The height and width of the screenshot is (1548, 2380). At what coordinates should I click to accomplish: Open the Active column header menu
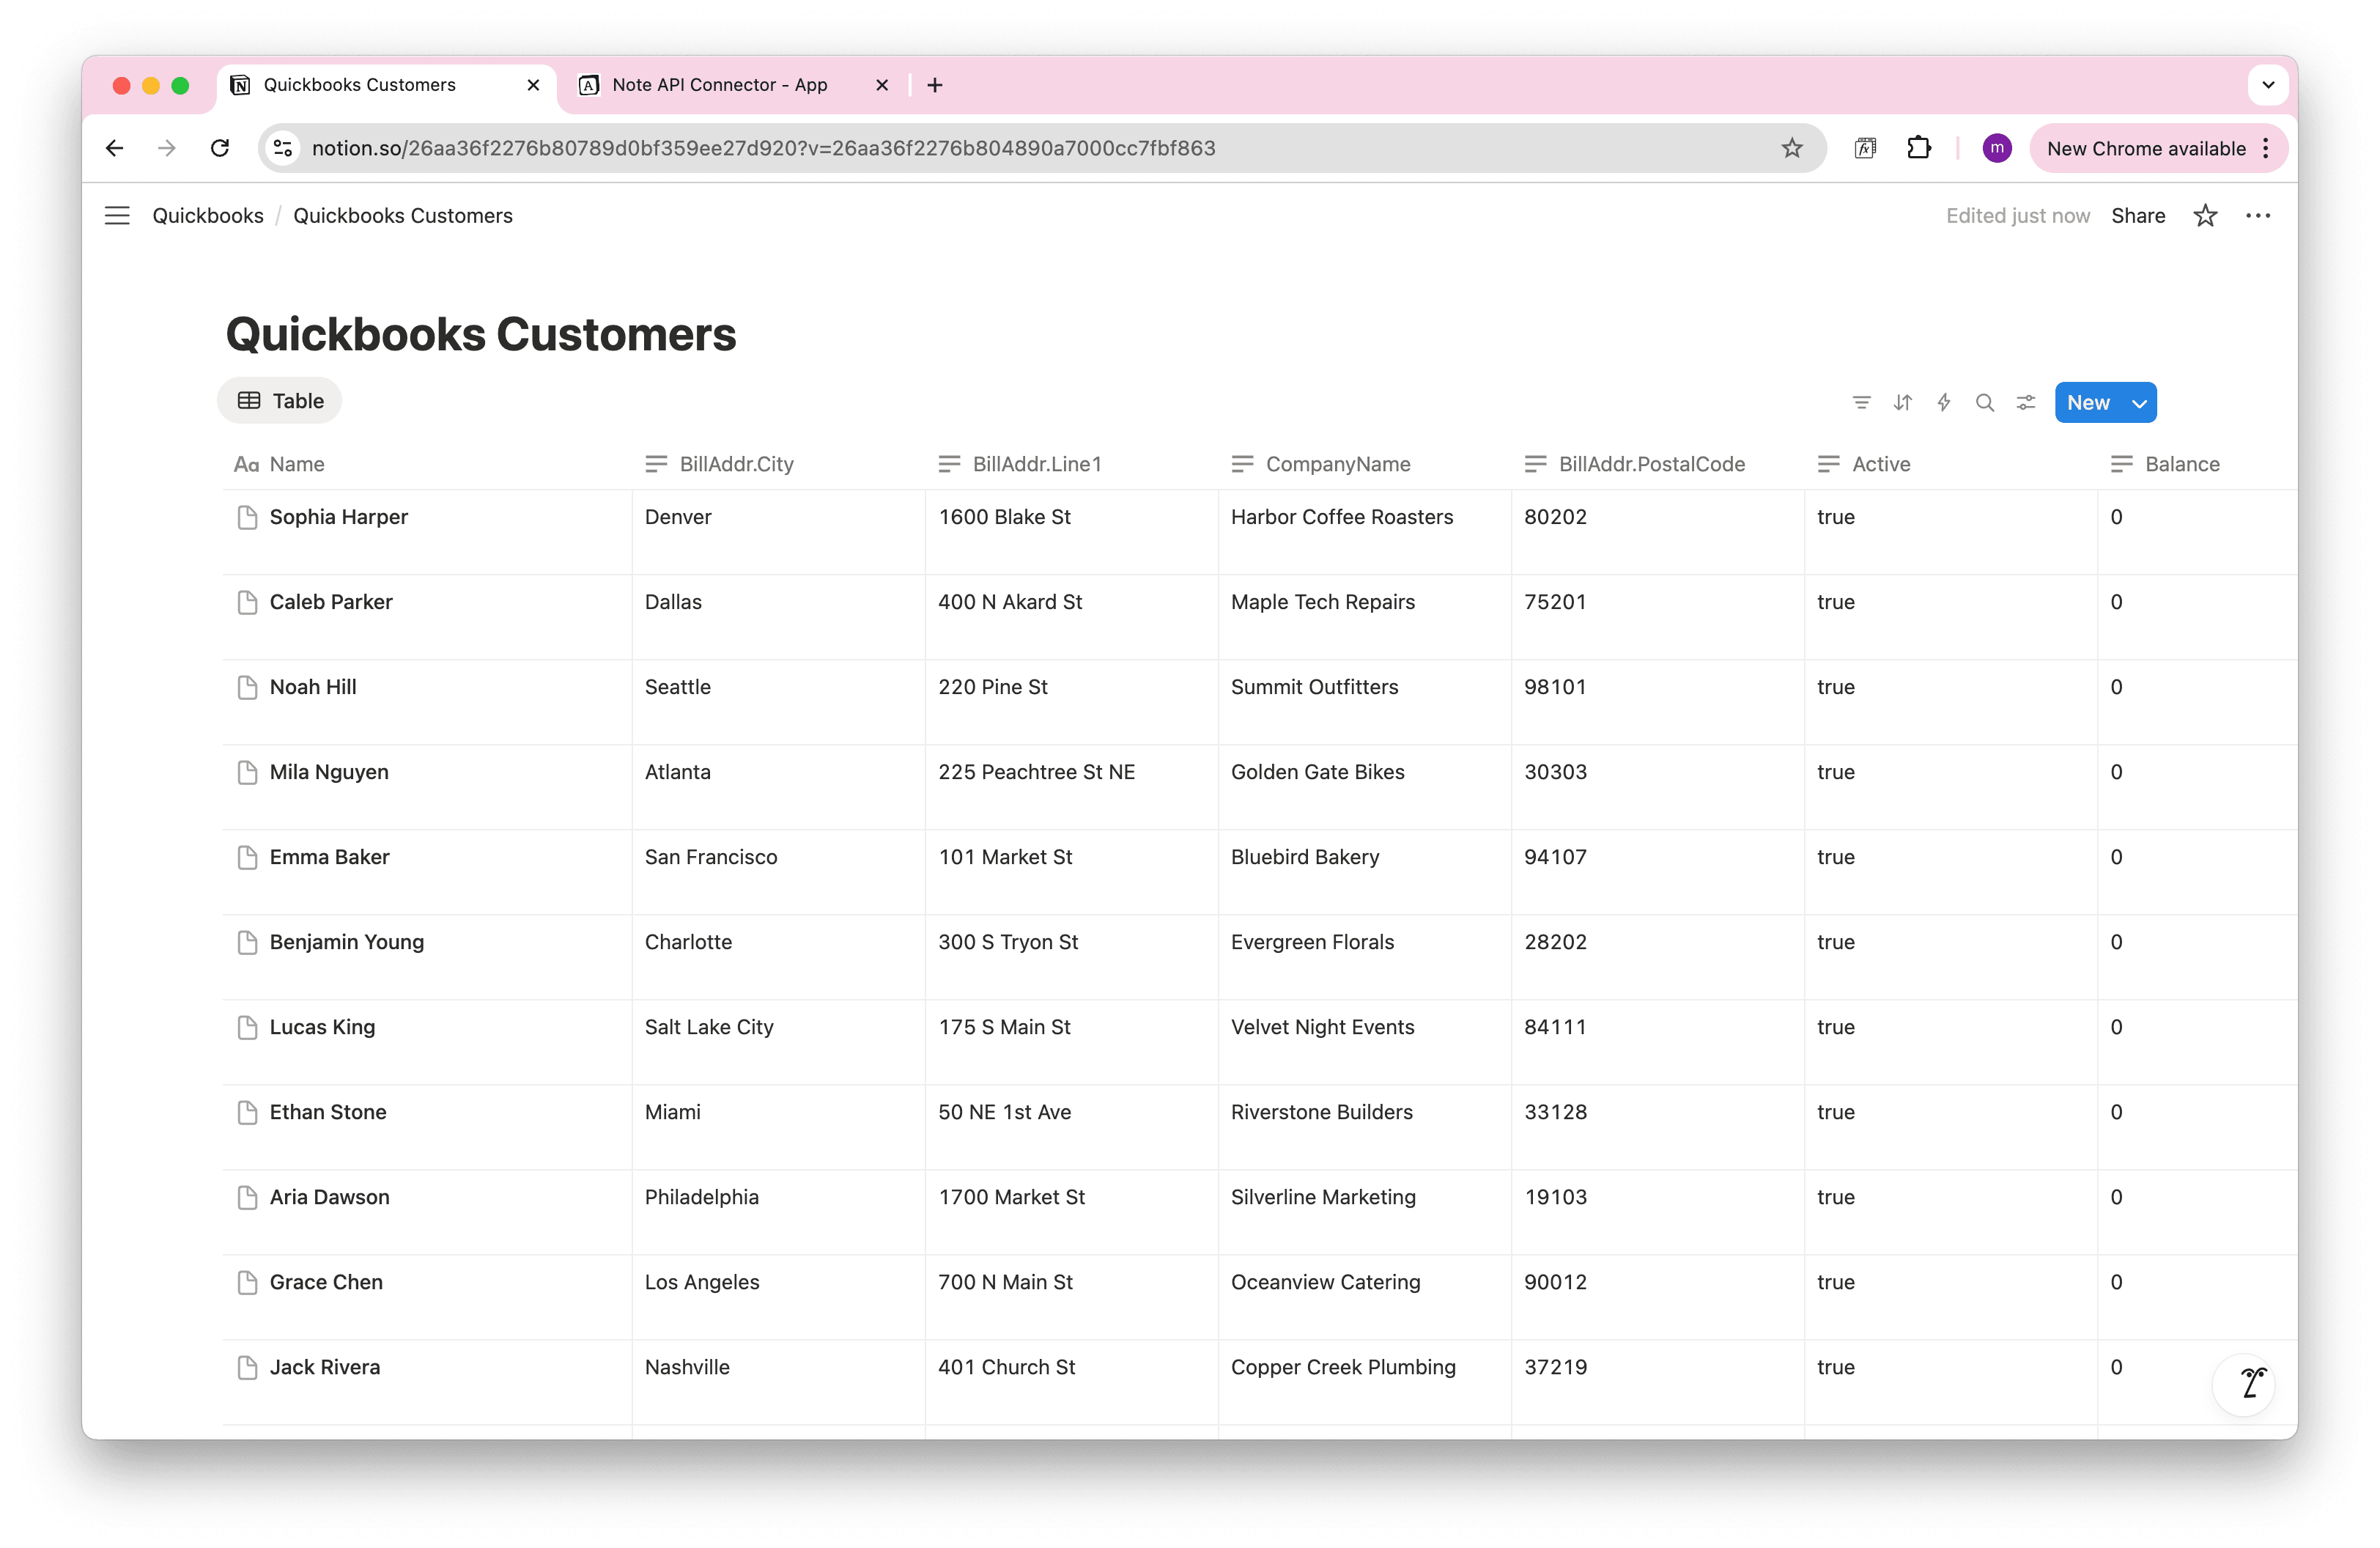coord(1951,464)
